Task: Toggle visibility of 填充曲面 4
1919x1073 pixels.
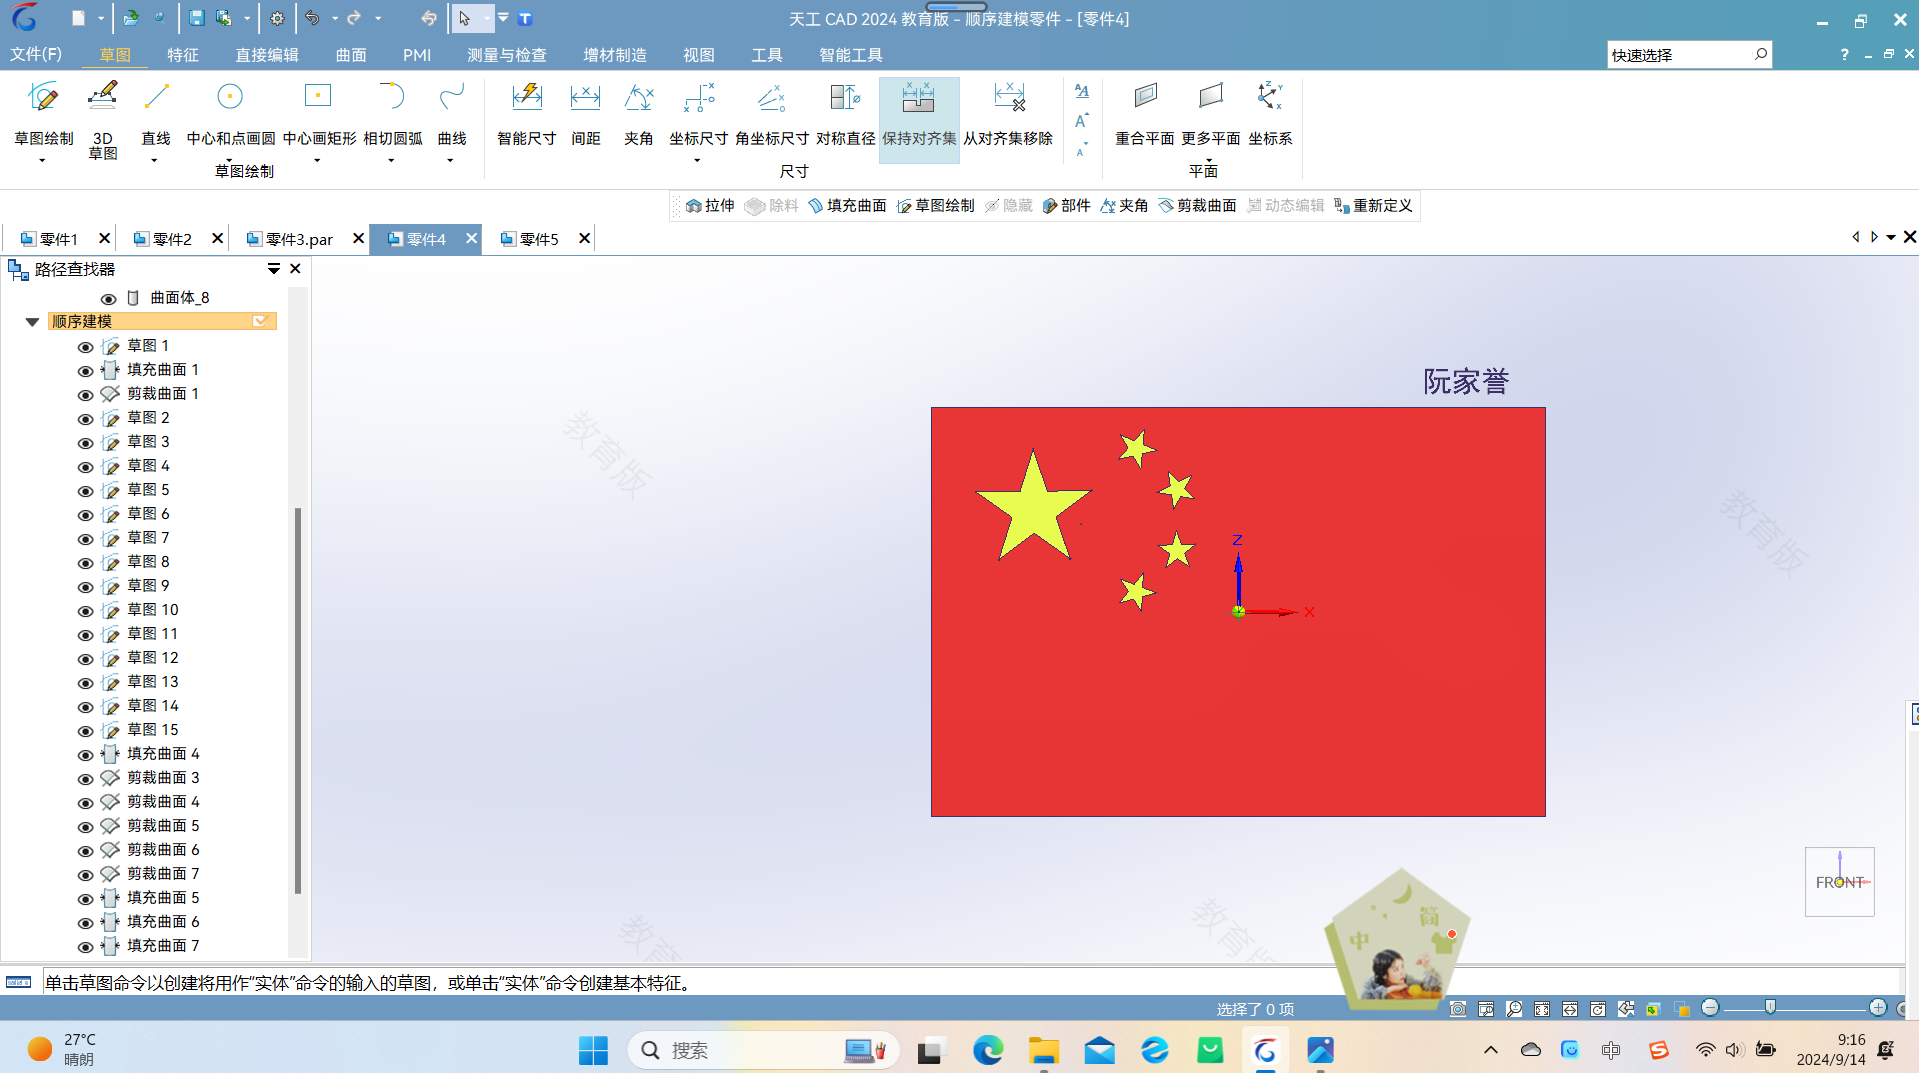Action: 85,755
